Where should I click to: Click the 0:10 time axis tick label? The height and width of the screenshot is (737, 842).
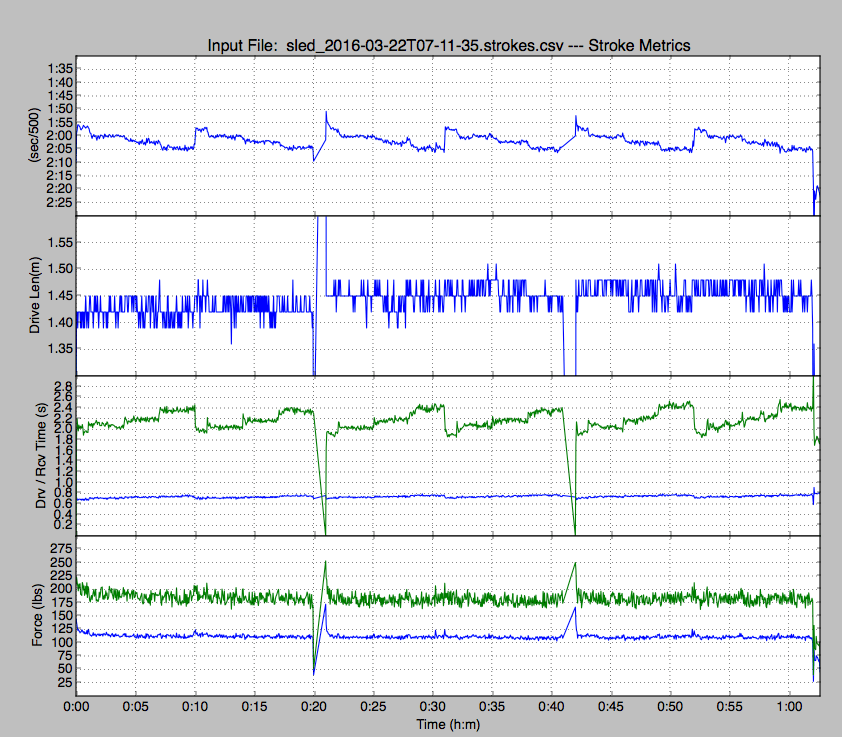196,706
